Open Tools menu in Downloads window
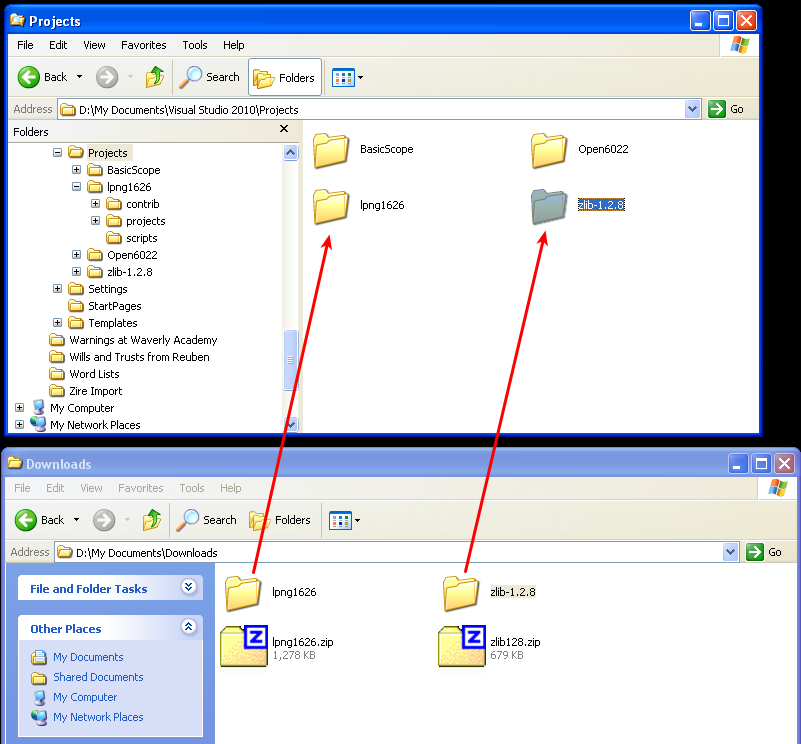801x744 pixels. 192,488
